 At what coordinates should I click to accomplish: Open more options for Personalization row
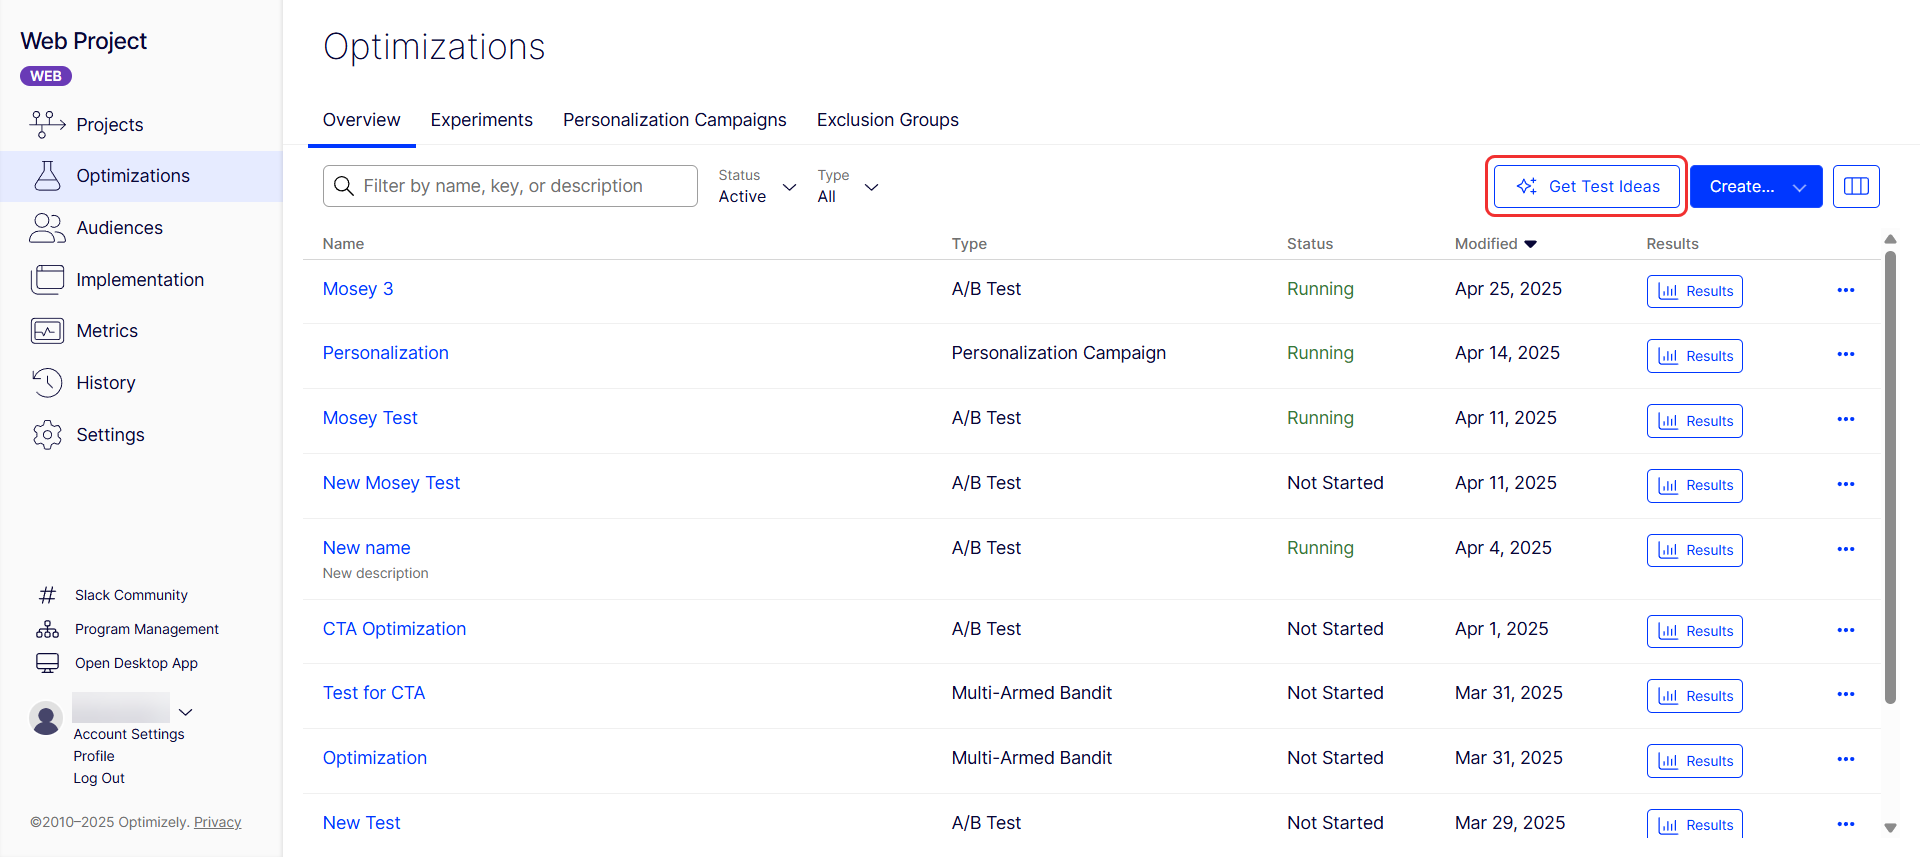(x=1846, y=354)
